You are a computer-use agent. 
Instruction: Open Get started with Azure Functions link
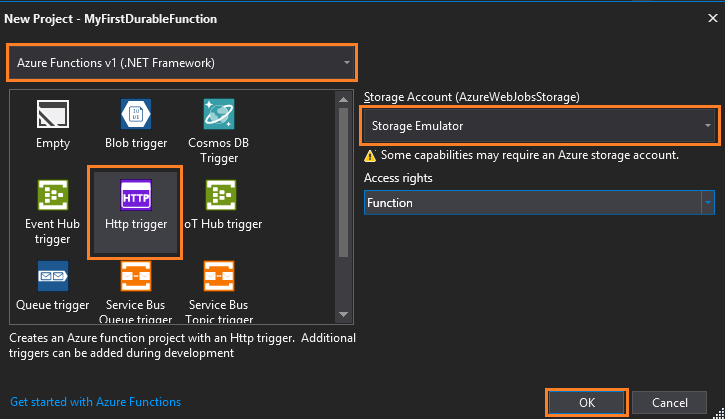(x=96, y=402)
